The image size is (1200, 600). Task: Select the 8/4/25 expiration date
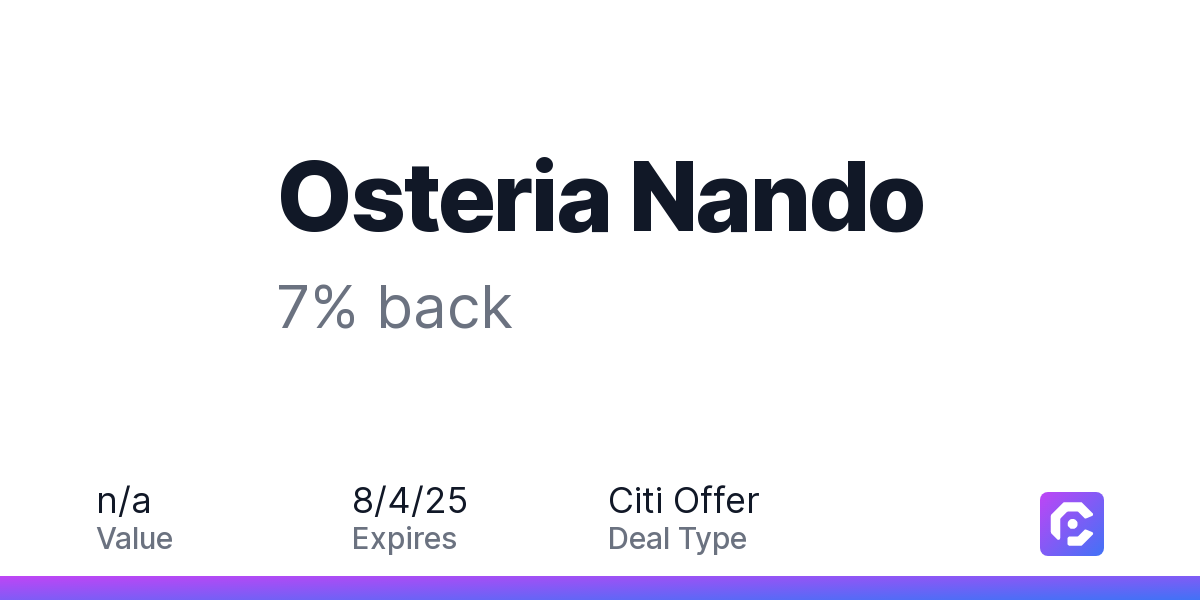pyautogui.click(x=410, y=500)
